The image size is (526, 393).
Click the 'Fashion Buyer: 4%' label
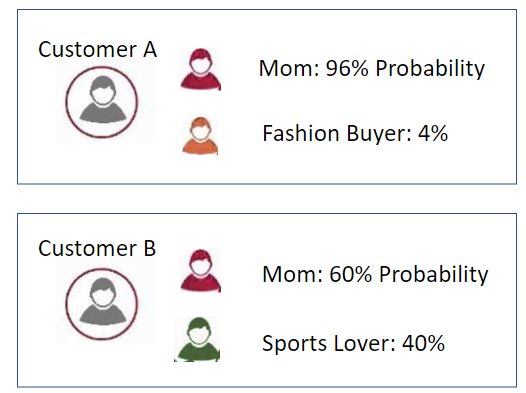(x=355, y=133)
